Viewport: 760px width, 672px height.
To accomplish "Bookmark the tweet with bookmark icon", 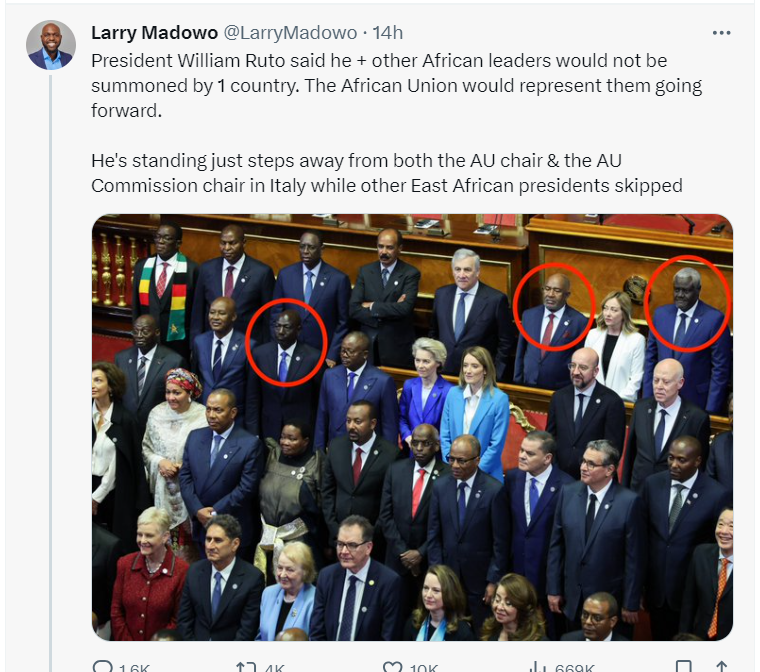I will tap(684, 667).
